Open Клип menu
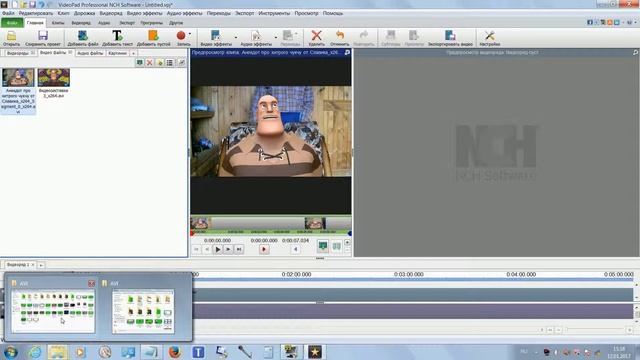This screenshot has width=640, height=360. coord(63,13)
